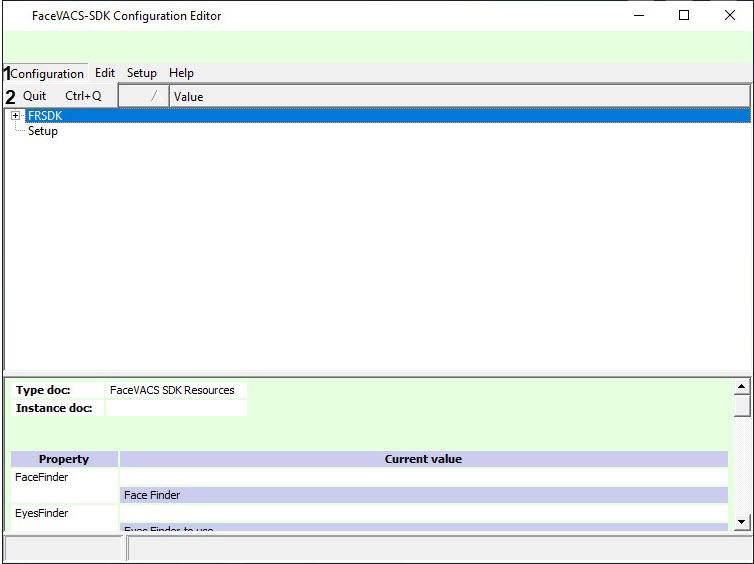Select the Setup tree item

click(42, 131)
